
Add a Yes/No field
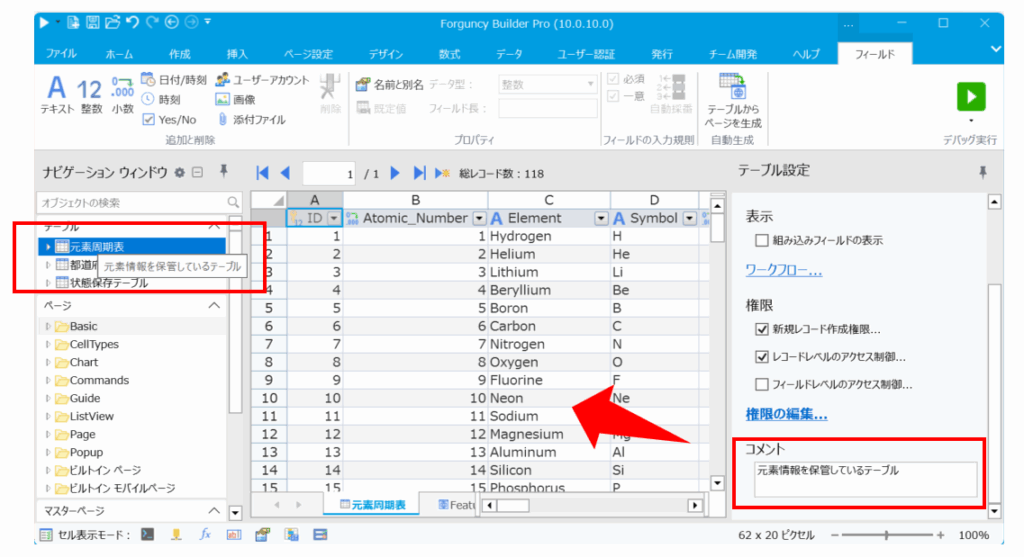[x=169, y=119]
